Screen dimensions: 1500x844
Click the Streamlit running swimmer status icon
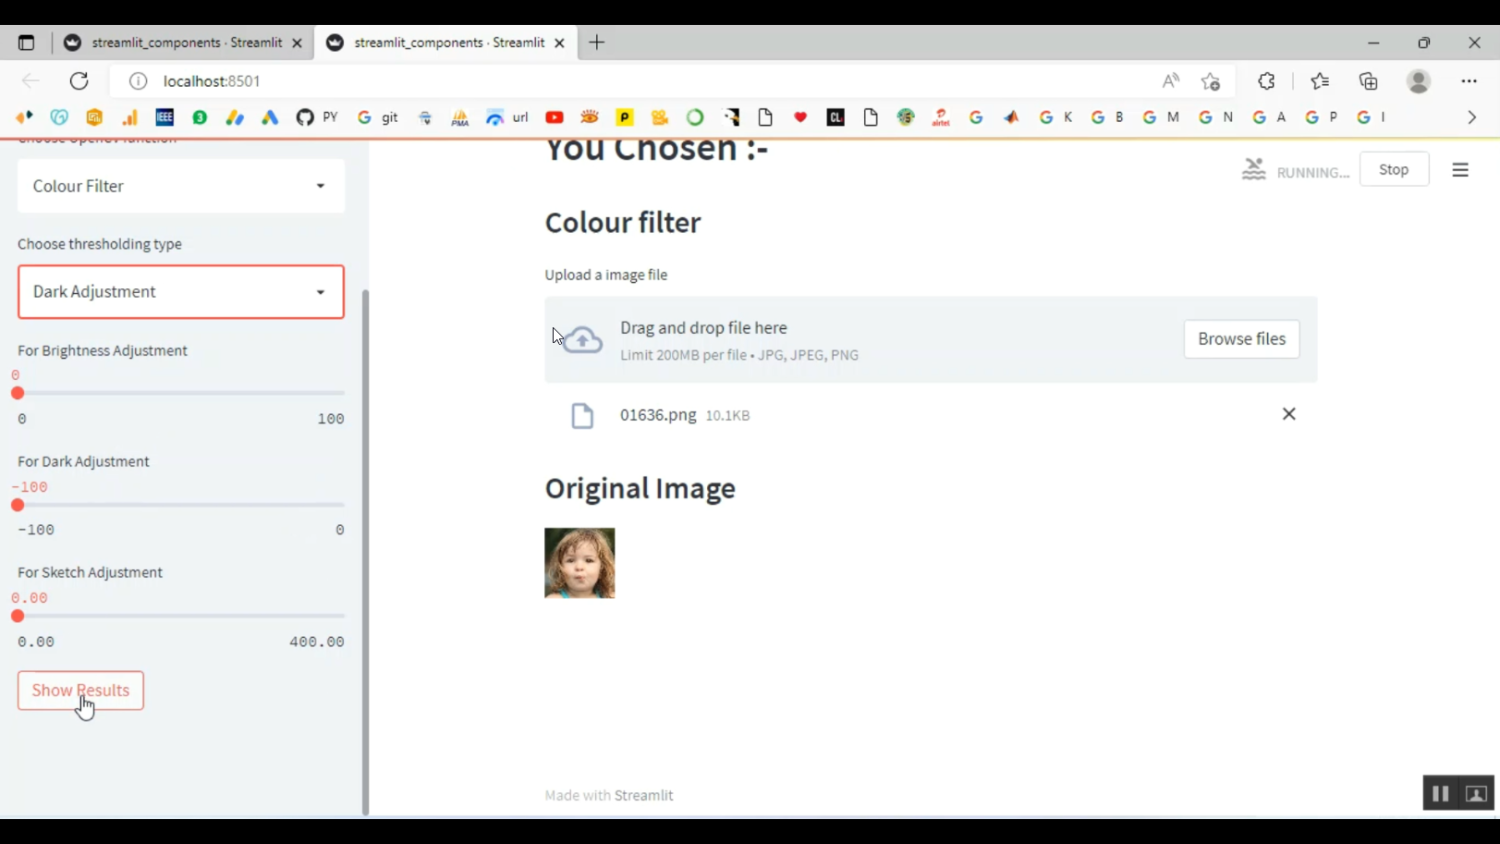[x=1254, y=169]
